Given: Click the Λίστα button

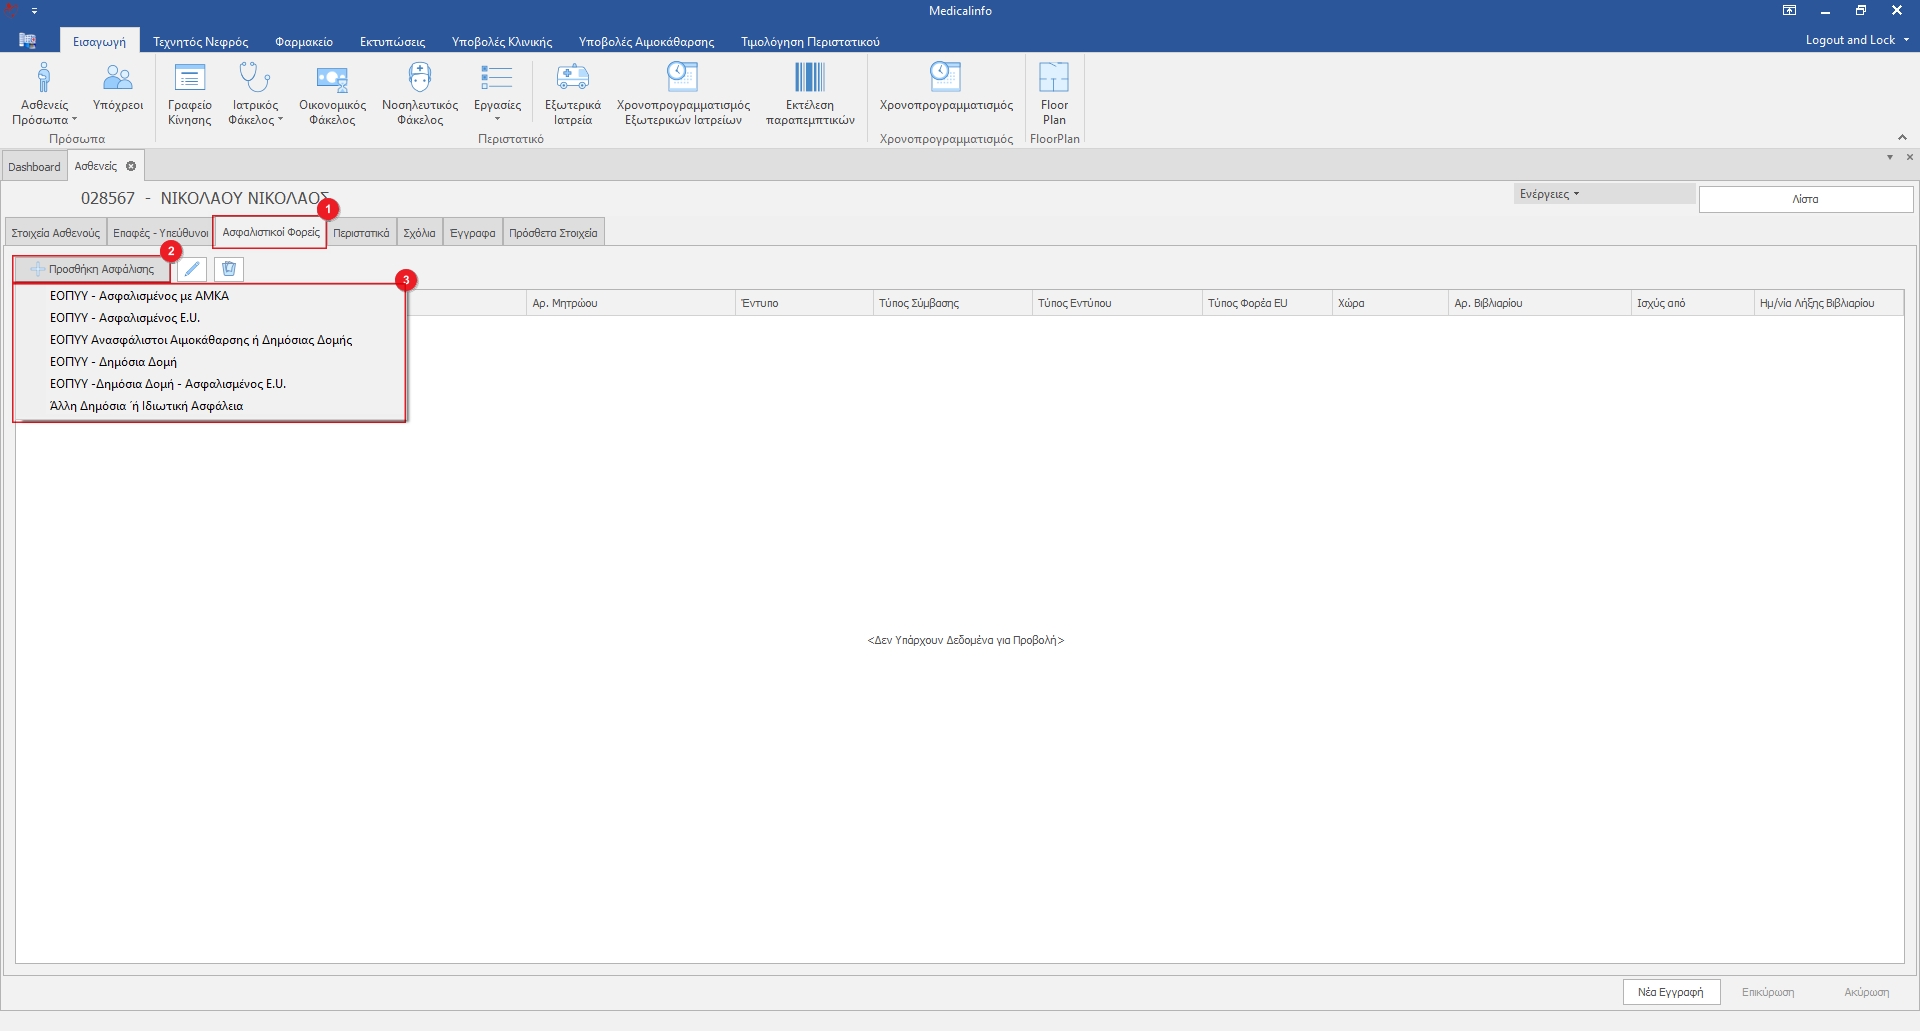Looking at the screenshot, I should point(1805,199).
